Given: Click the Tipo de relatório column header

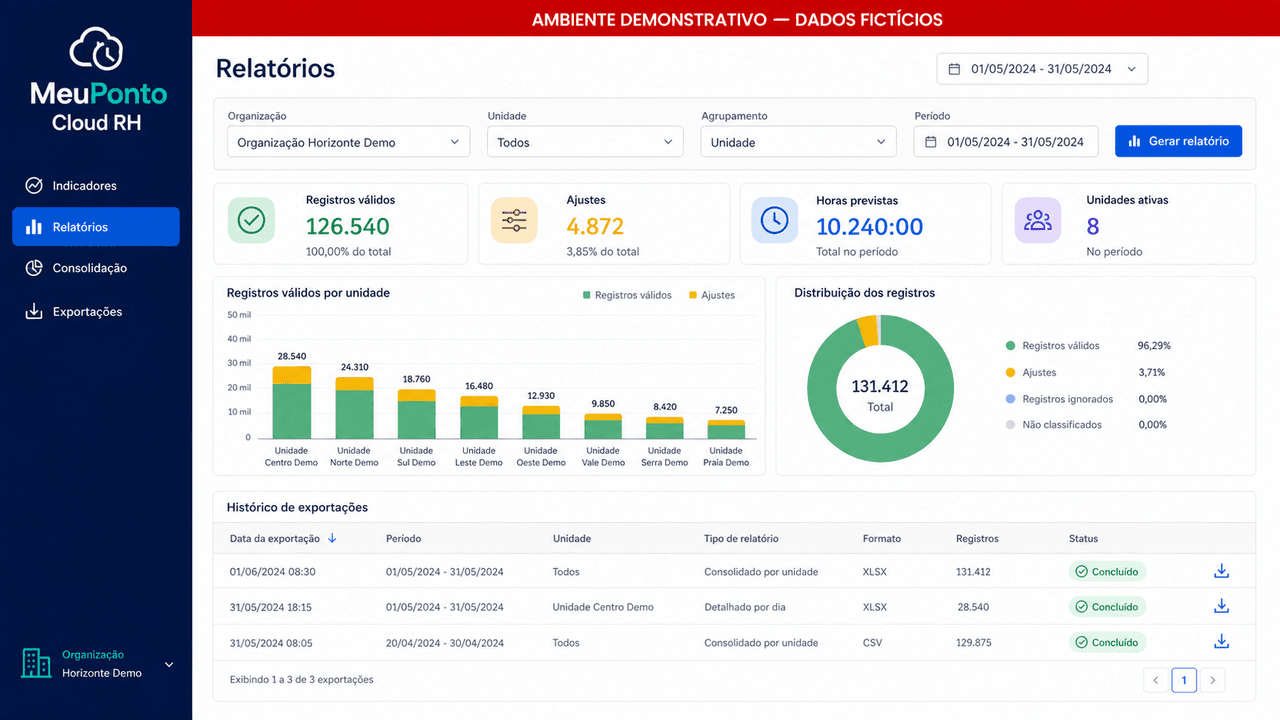Looking at the screenshot, I should [x=741, y=538].
